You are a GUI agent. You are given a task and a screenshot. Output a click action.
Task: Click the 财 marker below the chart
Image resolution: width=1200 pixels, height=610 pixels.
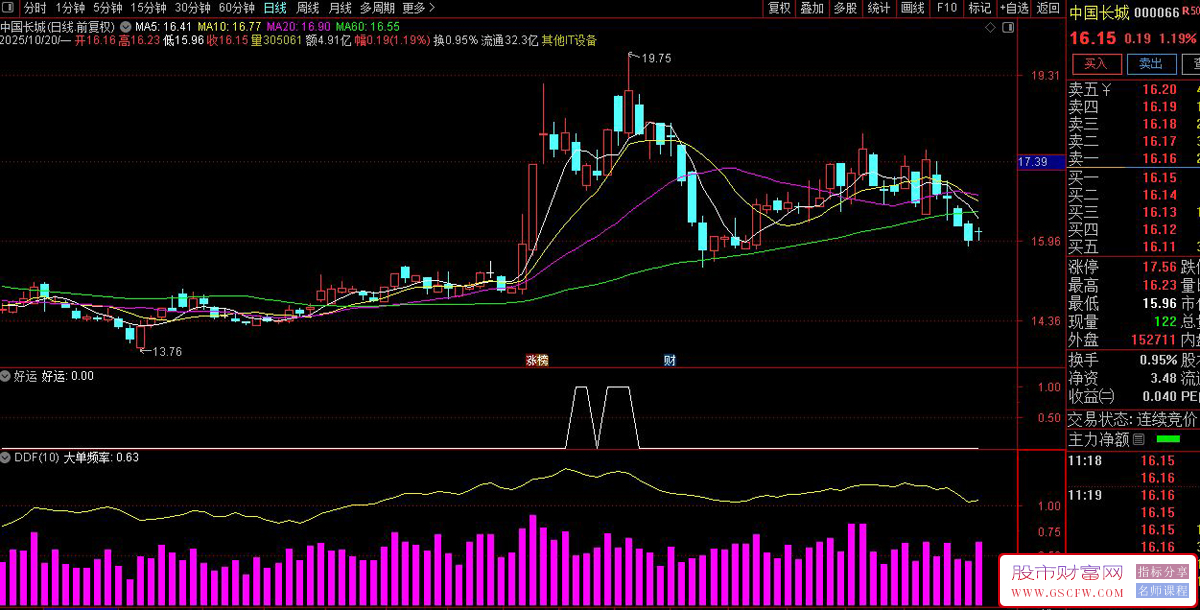[670, 360]
